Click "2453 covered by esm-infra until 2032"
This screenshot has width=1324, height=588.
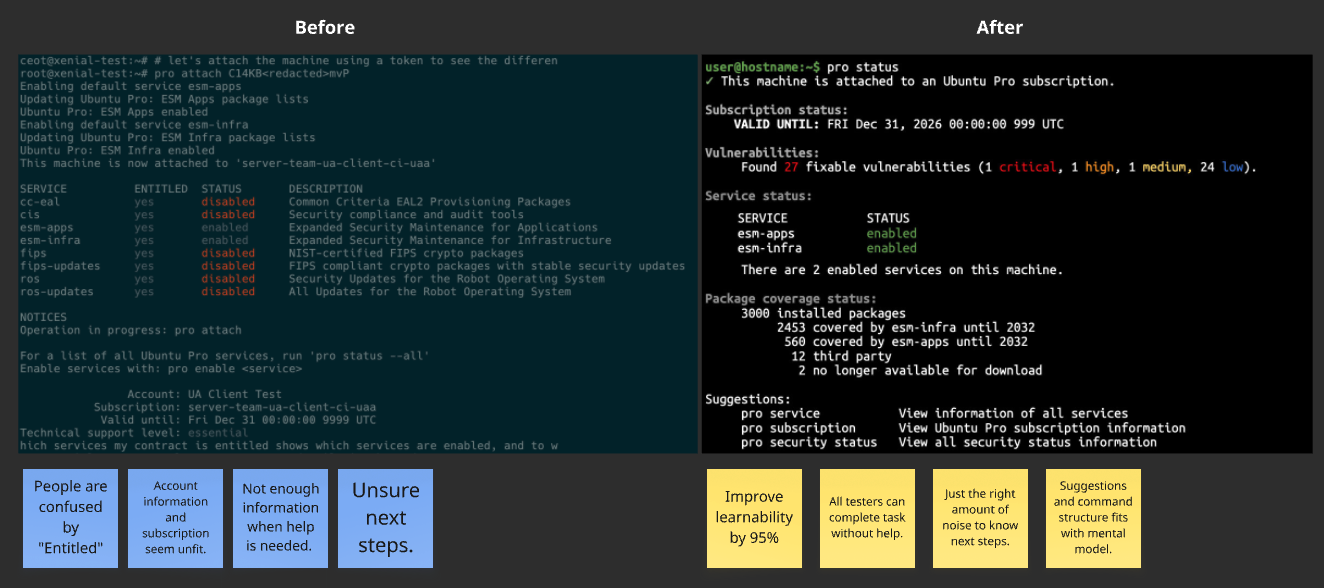click(x=905, y=327)
